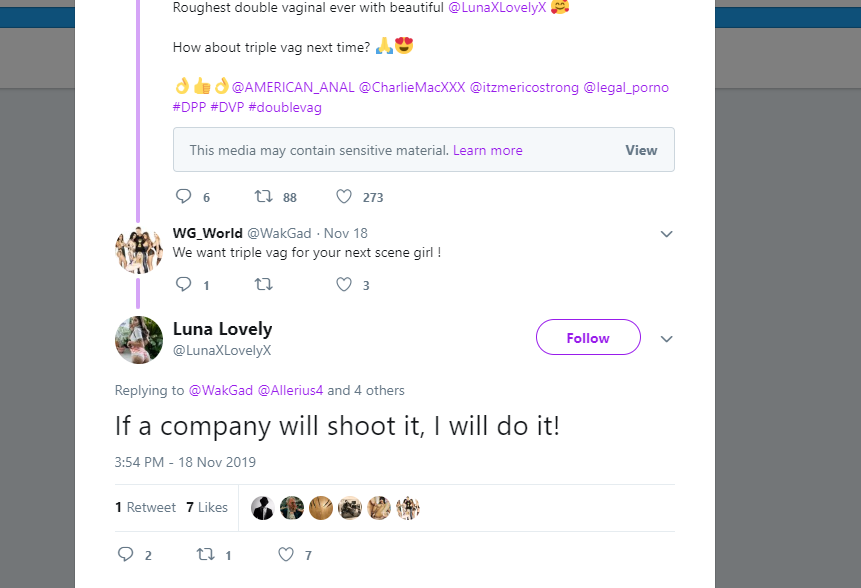Click reply icon with 6 replies
861x588 pixels.
pyautogui.click(x=183, y=196)
